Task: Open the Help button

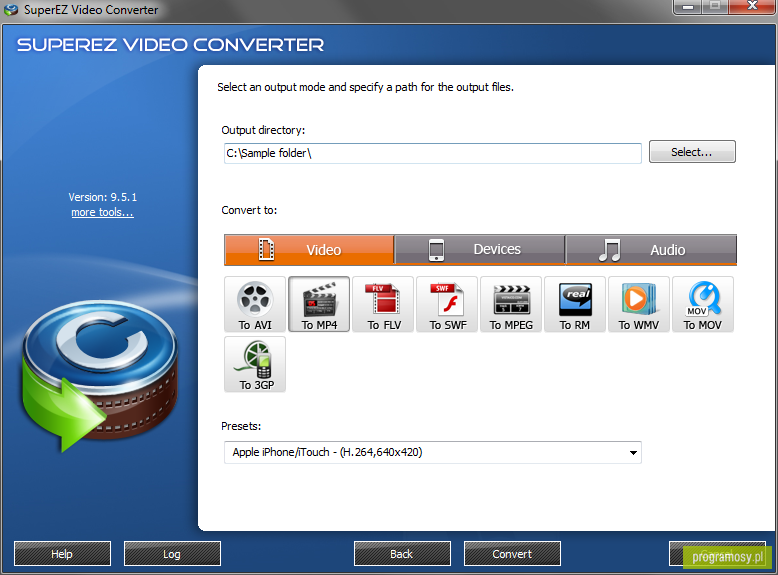Action: 62,554
